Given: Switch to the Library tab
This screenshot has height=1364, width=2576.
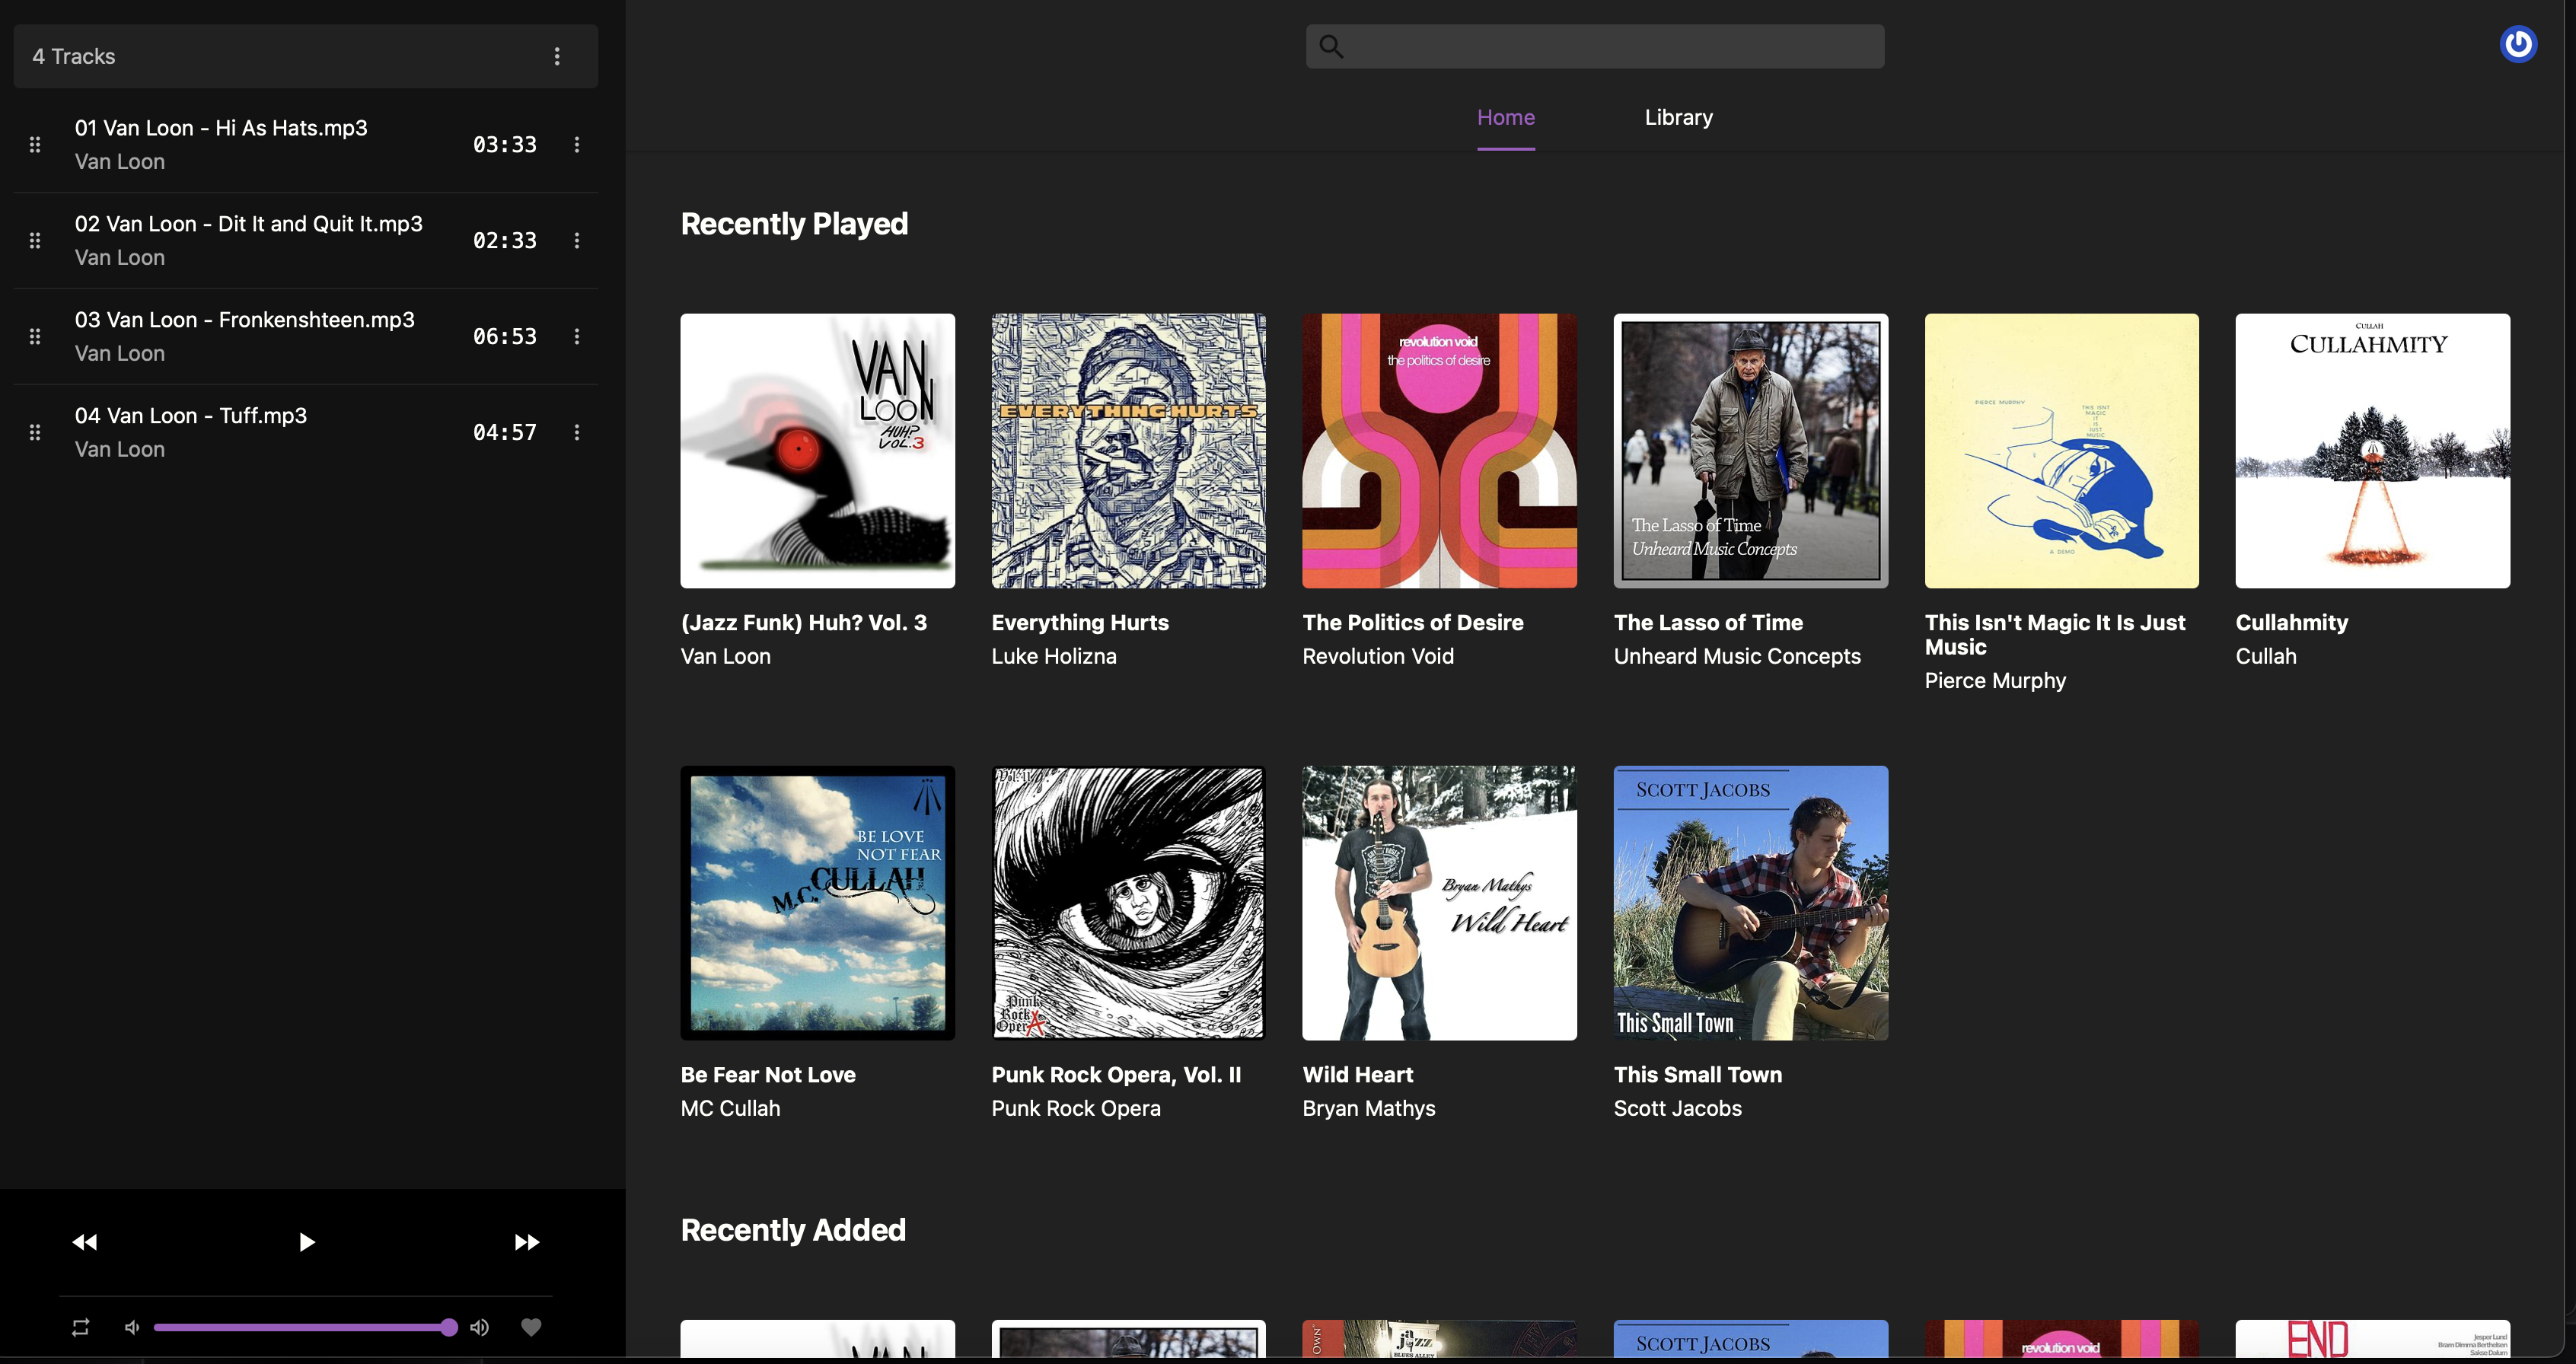Looking at the screenshot, I should click(1678, 117).
